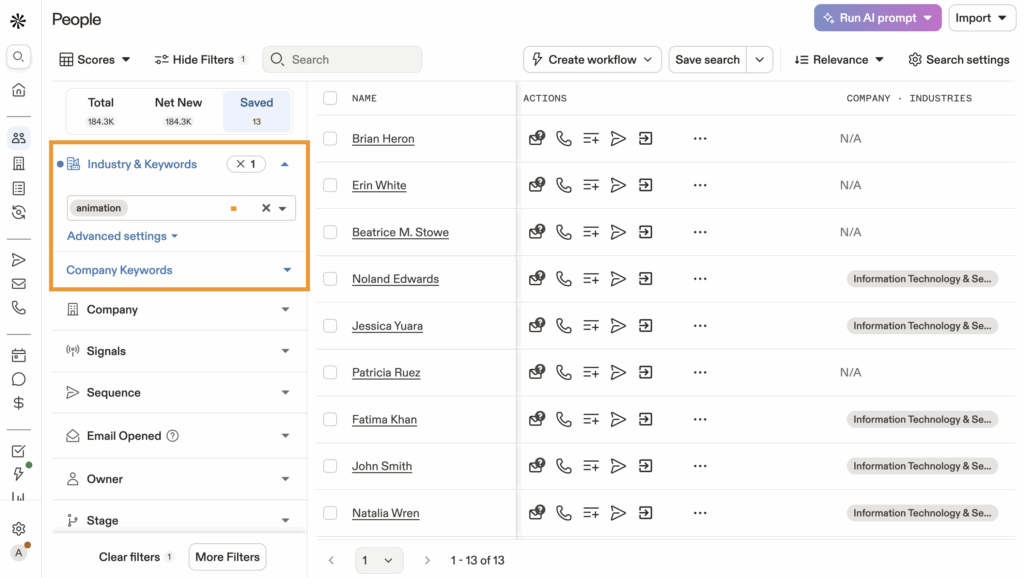Viewport: 1024px width, 578px height.
Task: Select the checkbox beside Natalia Wren
Action: pyautogui.click(x=330, y=513)
